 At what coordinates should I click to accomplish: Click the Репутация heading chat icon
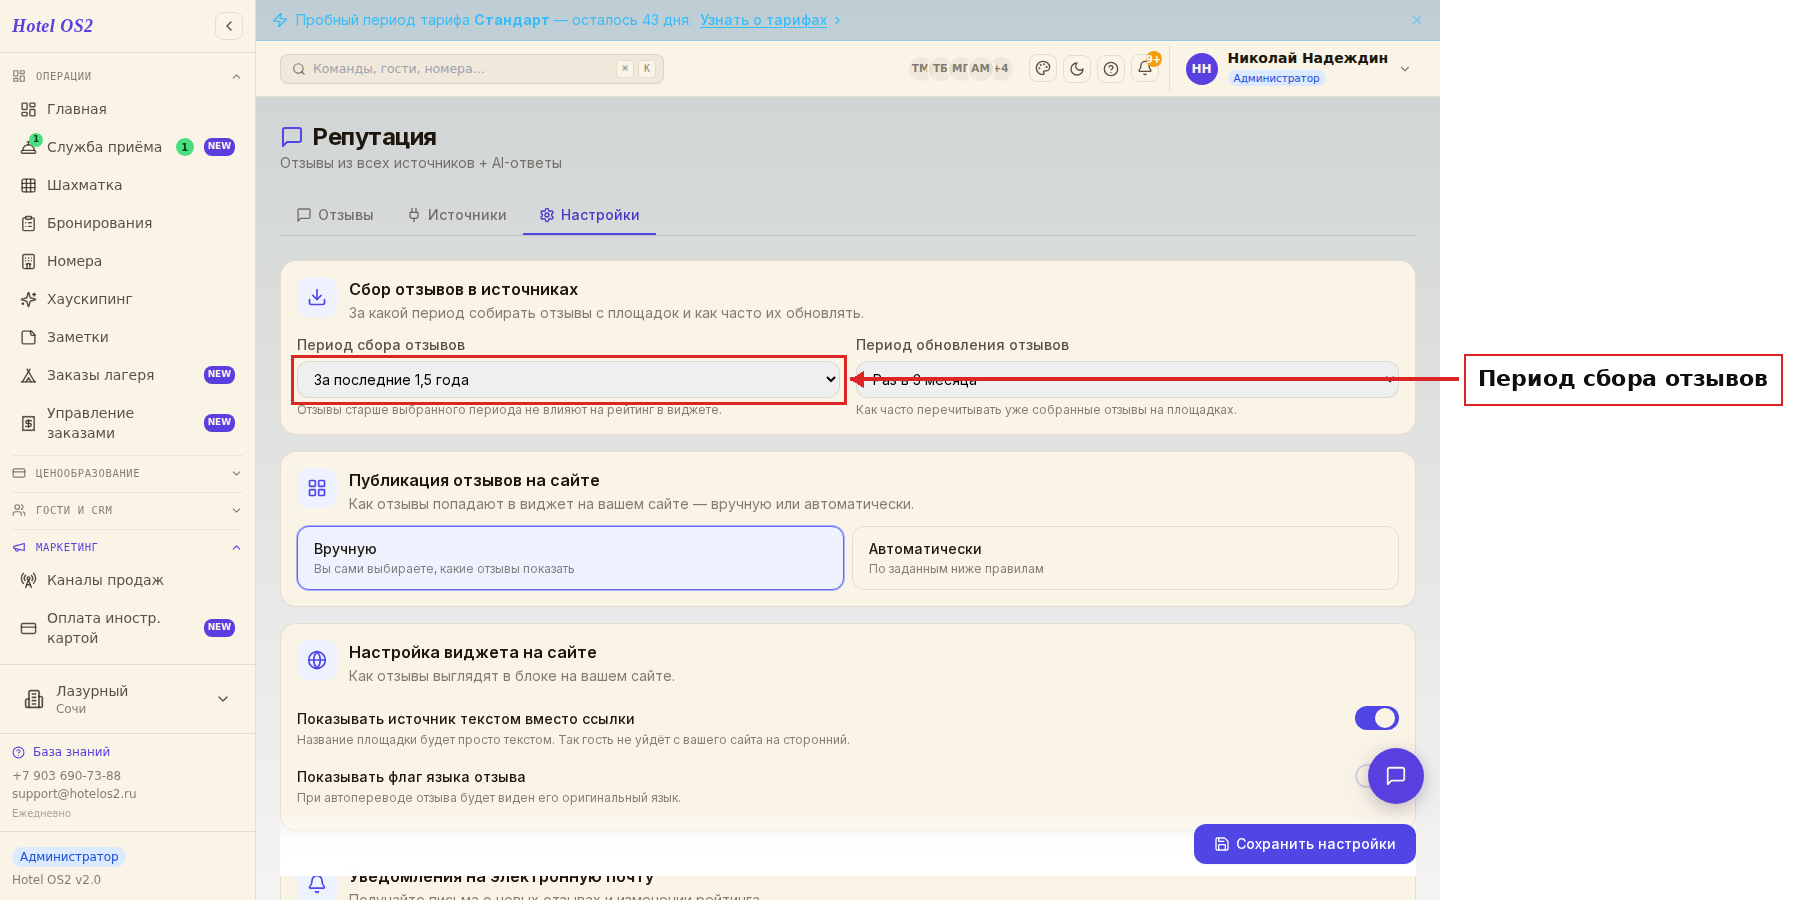point(292,137)
